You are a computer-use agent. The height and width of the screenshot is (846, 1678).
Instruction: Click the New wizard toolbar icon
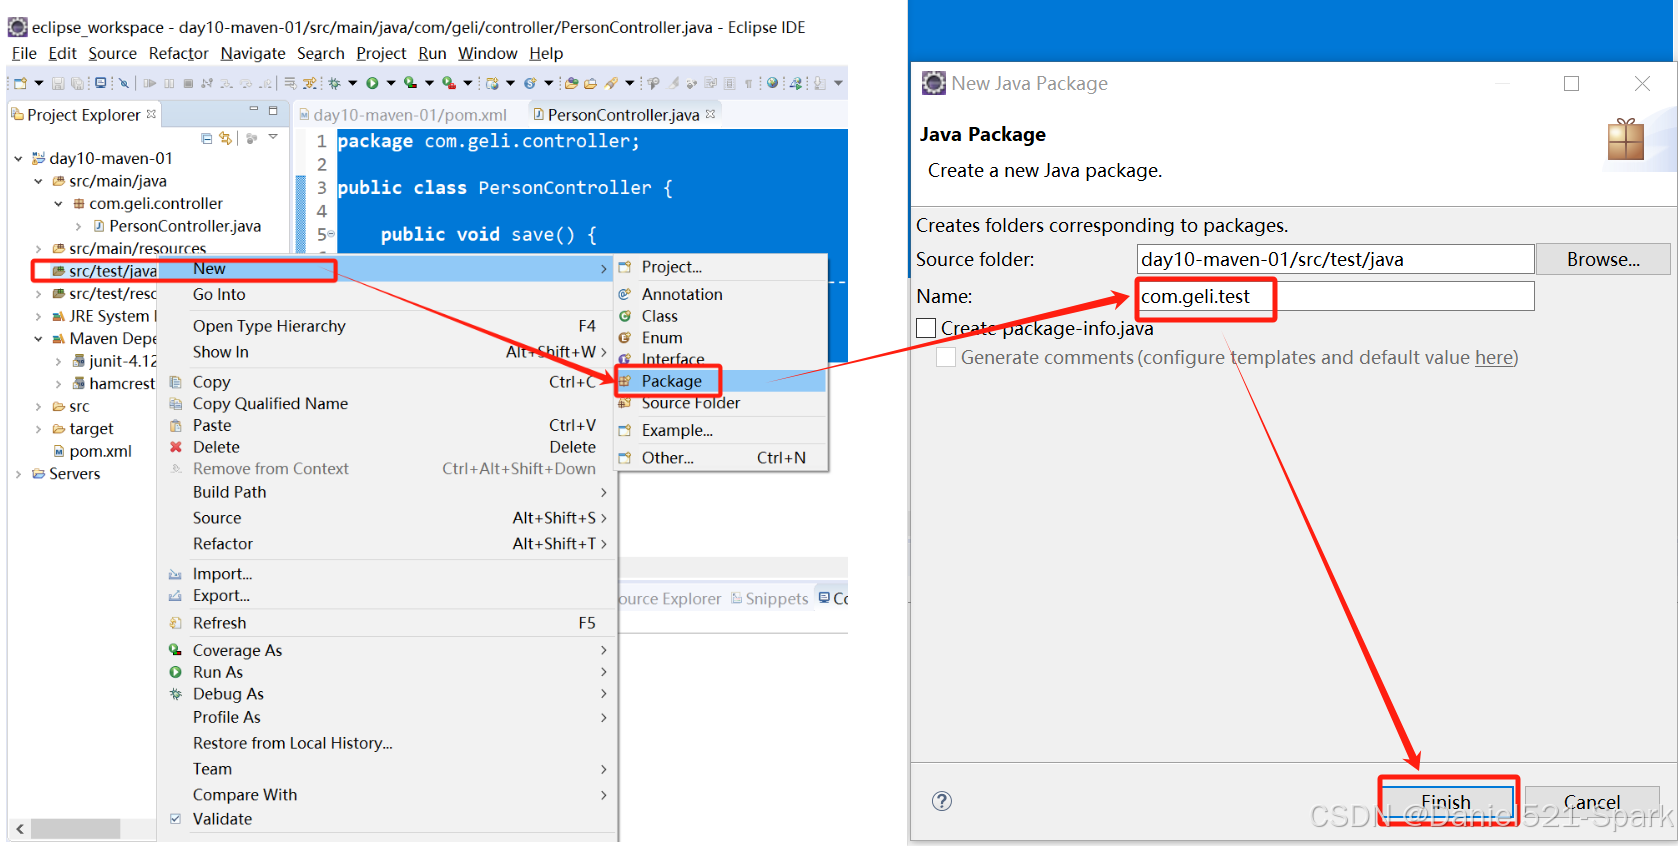20,83
